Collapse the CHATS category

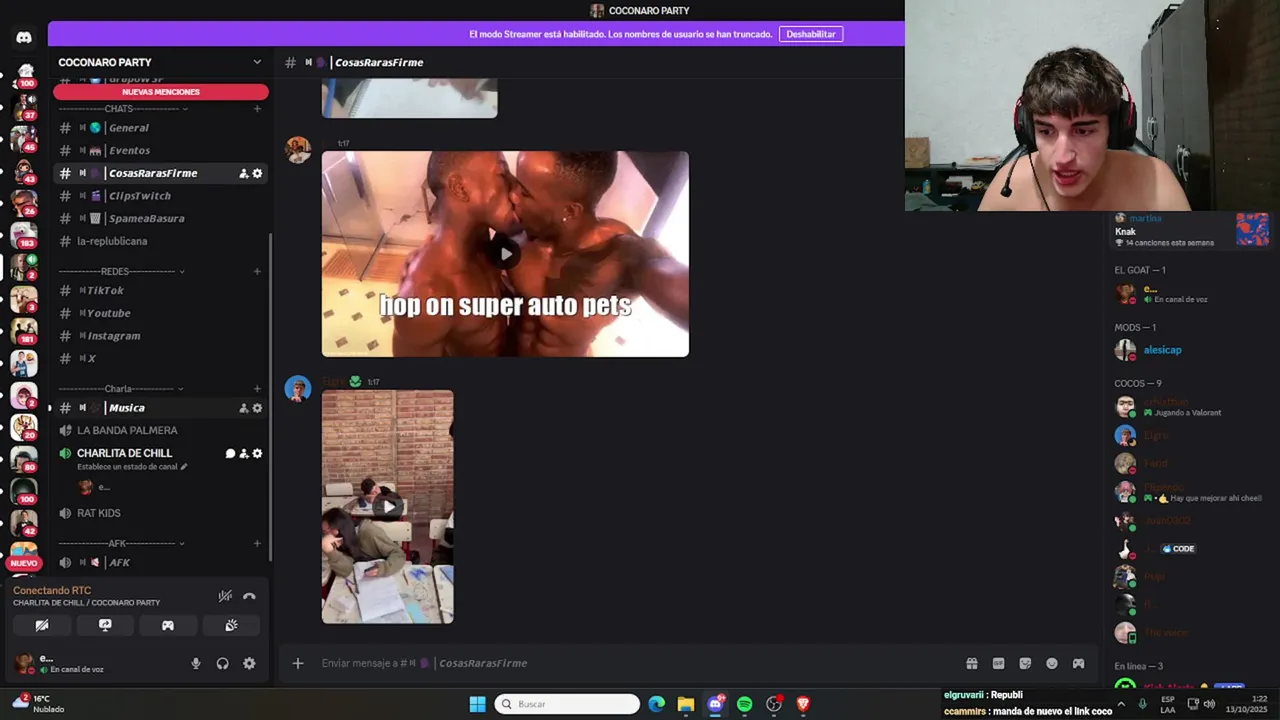(x=121, y=108)
